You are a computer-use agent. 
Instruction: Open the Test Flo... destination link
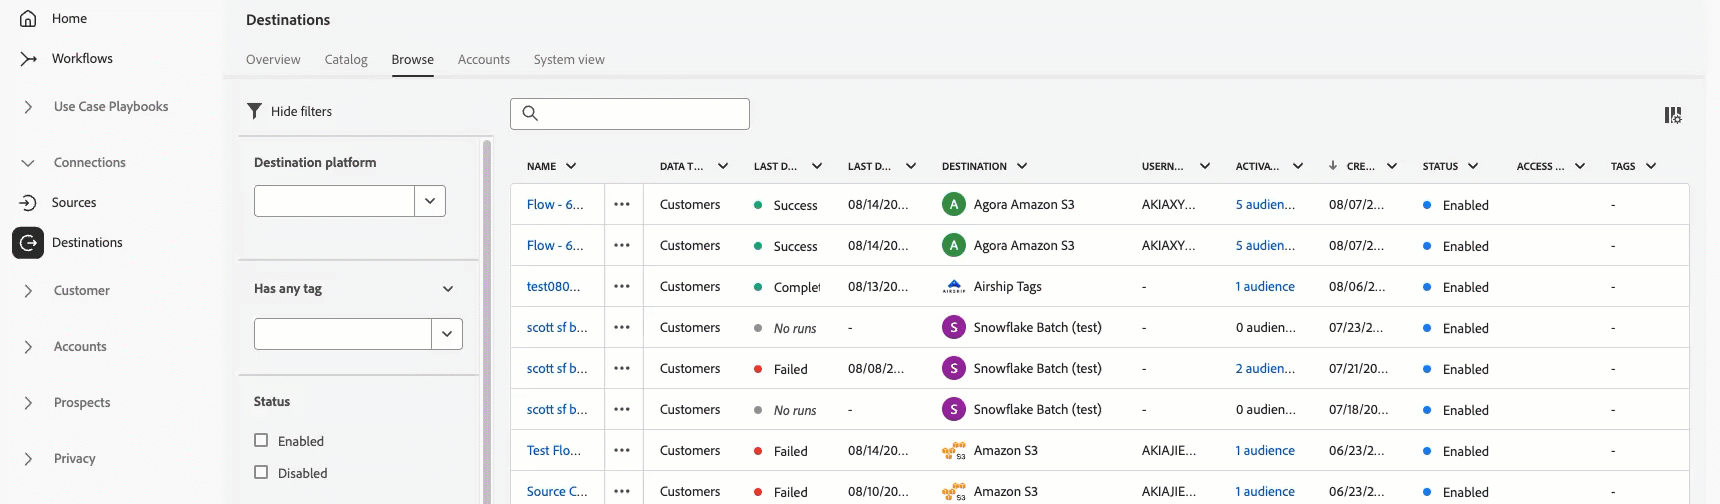(553, 451)
